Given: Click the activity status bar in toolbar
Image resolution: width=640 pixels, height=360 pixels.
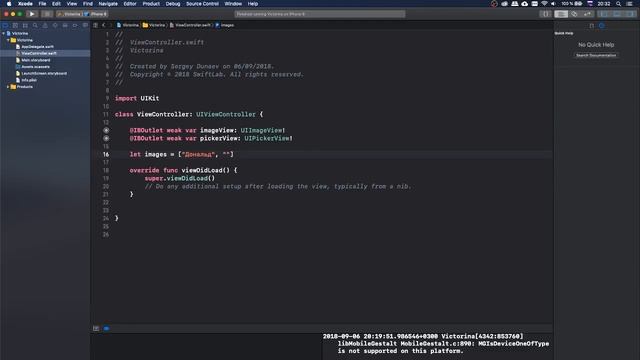Looking at the screenshot, I should 320,14.
